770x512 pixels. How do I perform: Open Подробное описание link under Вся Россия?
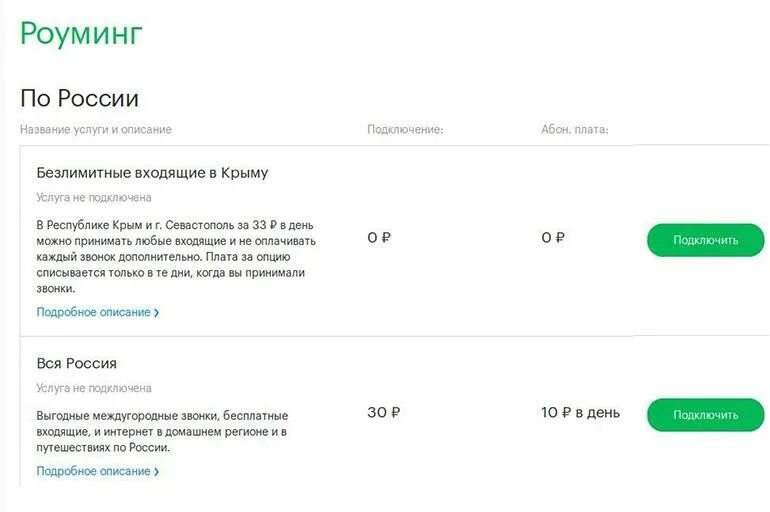(93, 471)
